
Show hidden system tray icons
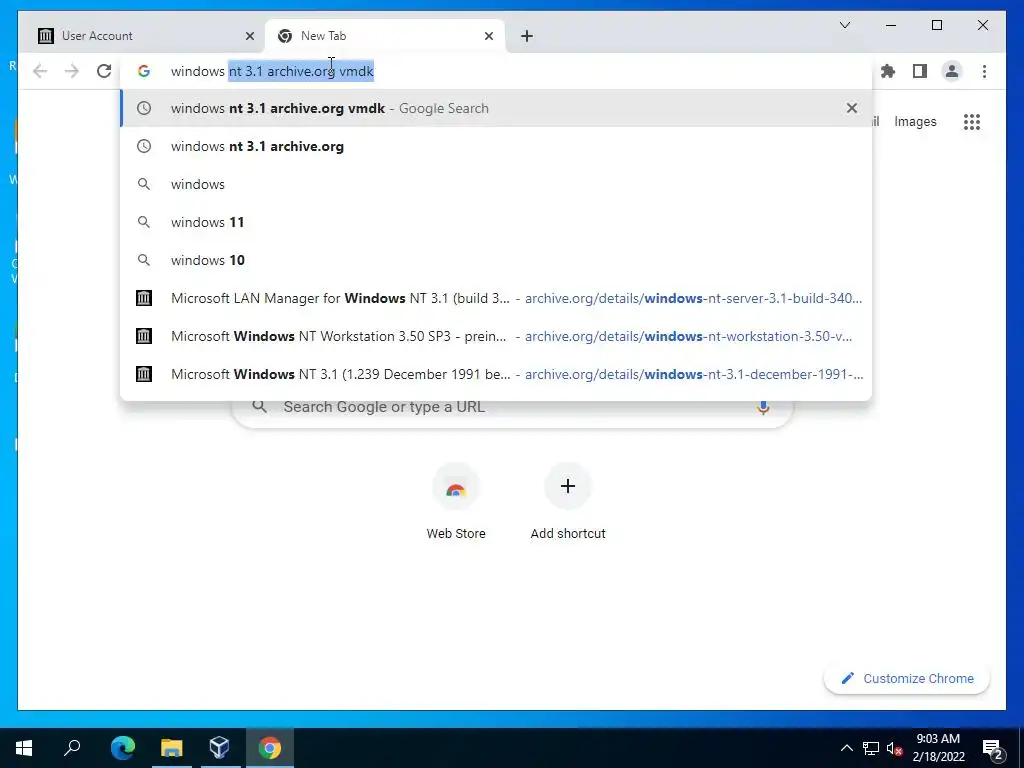(x=846, y=748)
